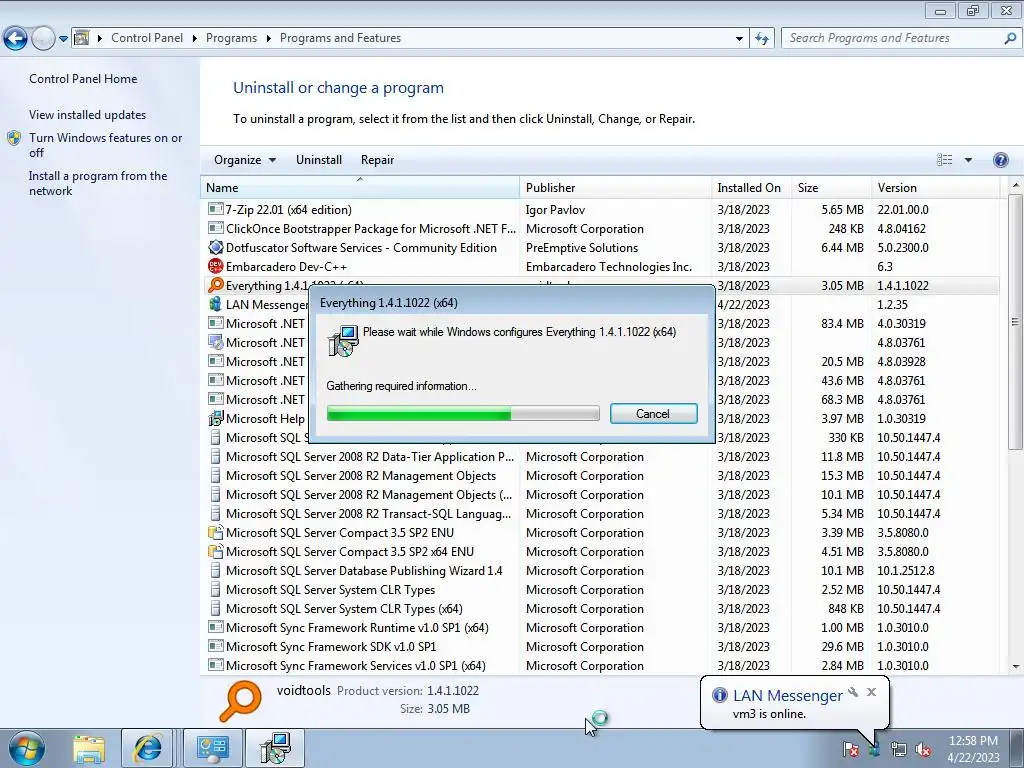
Task: Click the network tray icon
Action: tap(899, 749)
